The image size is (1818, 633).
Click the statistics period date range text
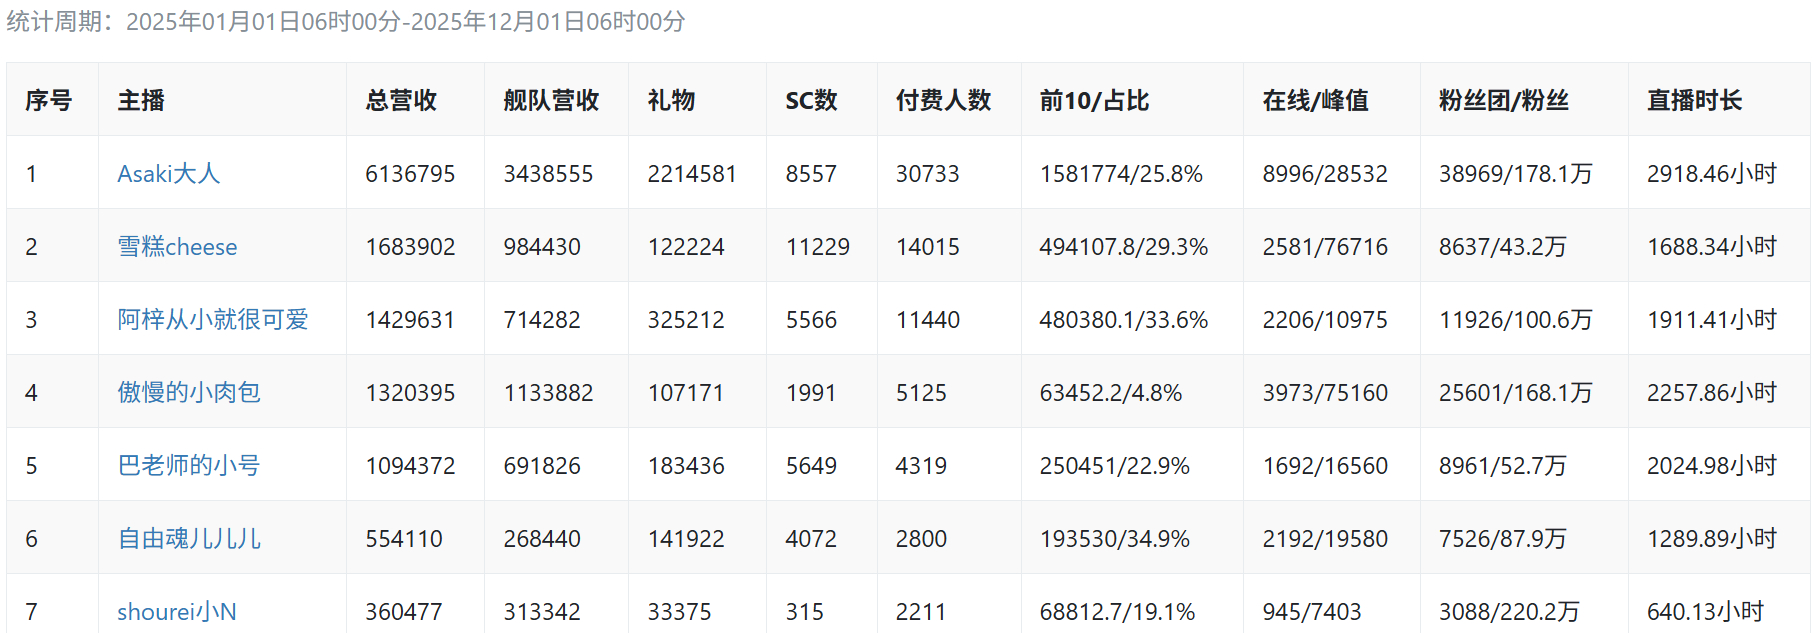pyautogui.click(x=405, y=22)
